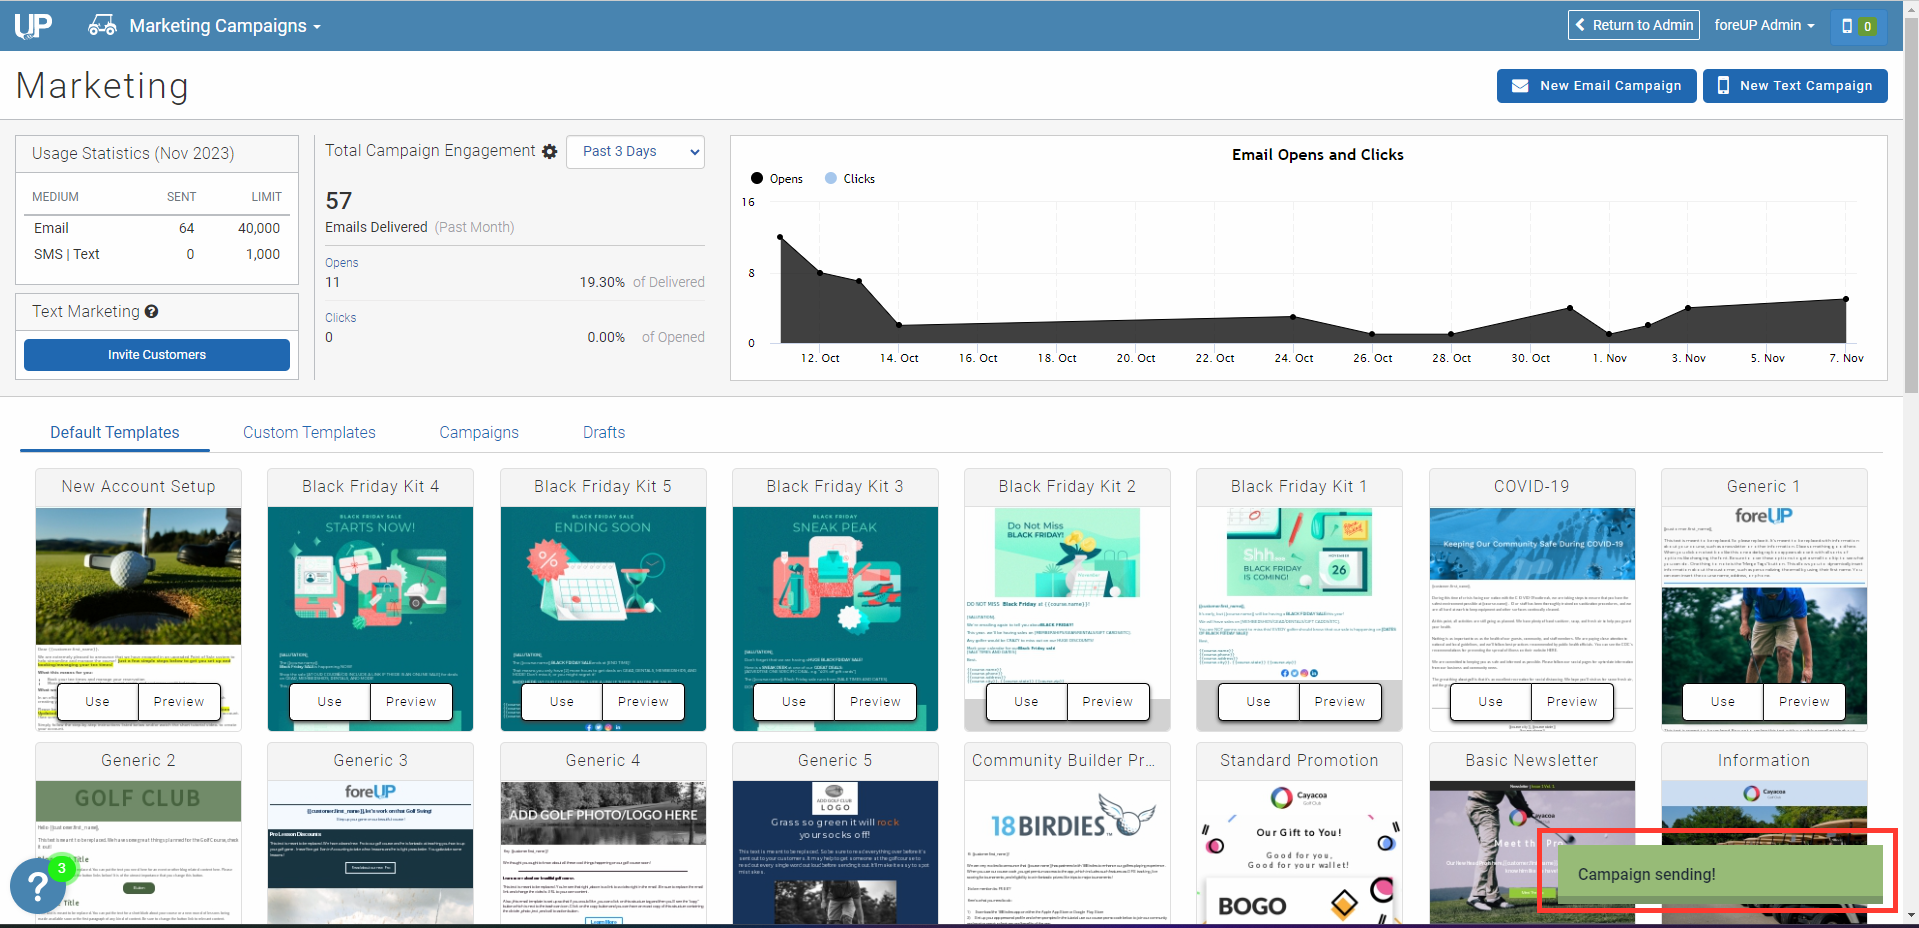The image size is (1919, 928).
Task: Use the New Account Setup template
Action: pyautogui.click(x=98, y=702)
